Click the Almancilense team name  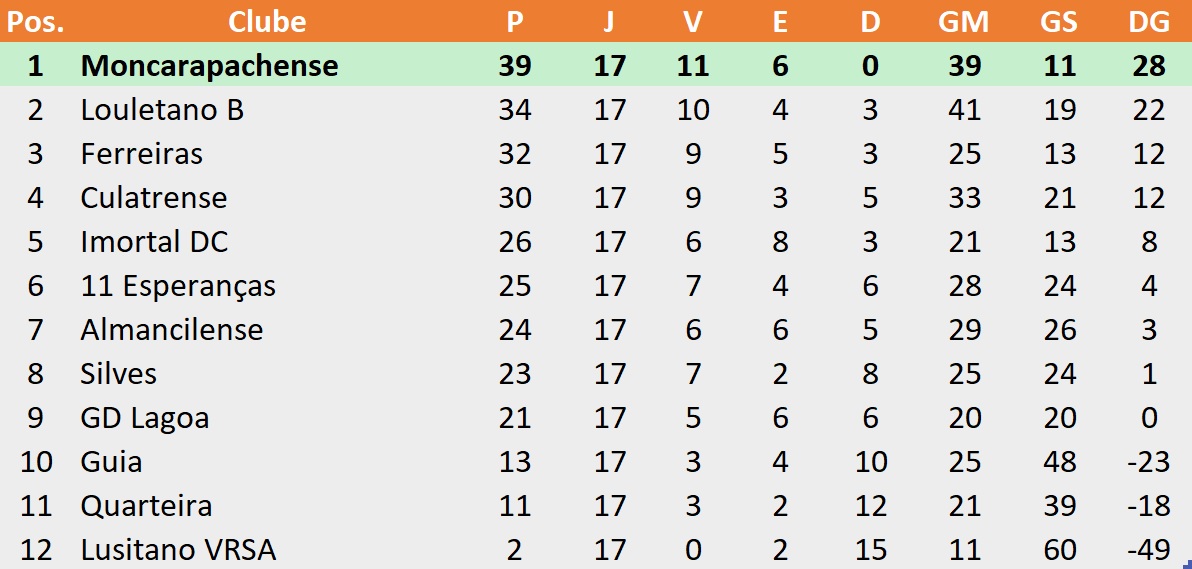tap(172, 329)
